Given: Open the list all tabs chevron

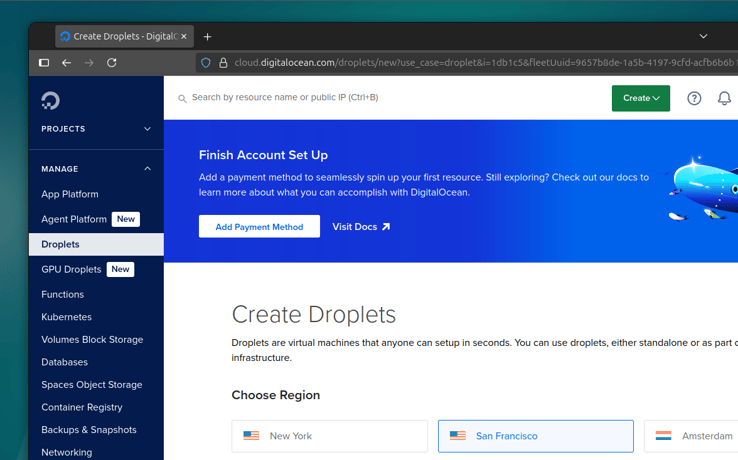Looking at the screenshot, I should [703, 36].
